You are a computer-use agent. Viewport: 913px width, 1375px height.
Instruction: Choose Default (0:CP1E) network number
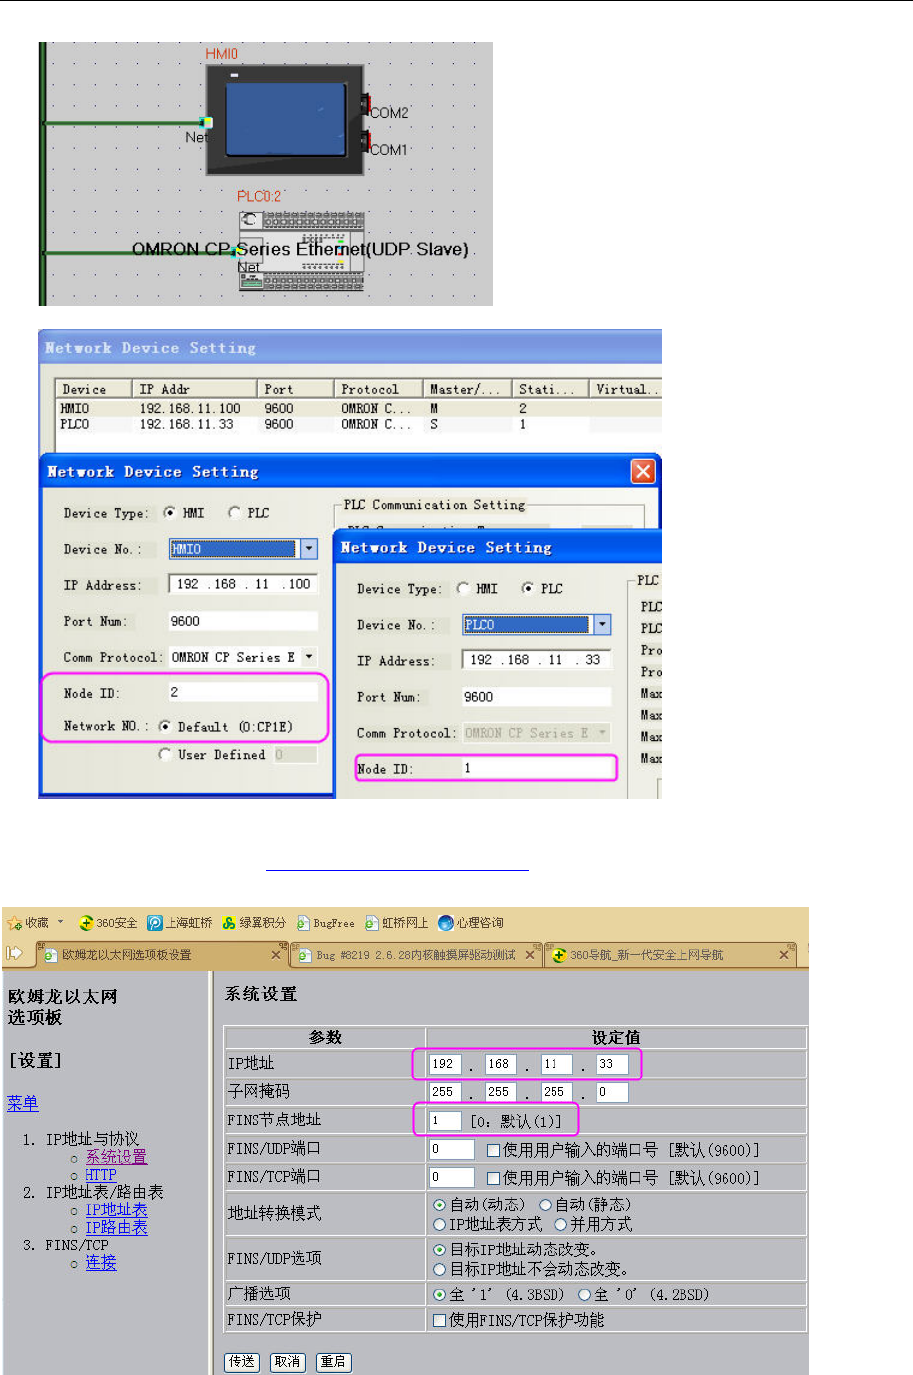pos(165,726)
